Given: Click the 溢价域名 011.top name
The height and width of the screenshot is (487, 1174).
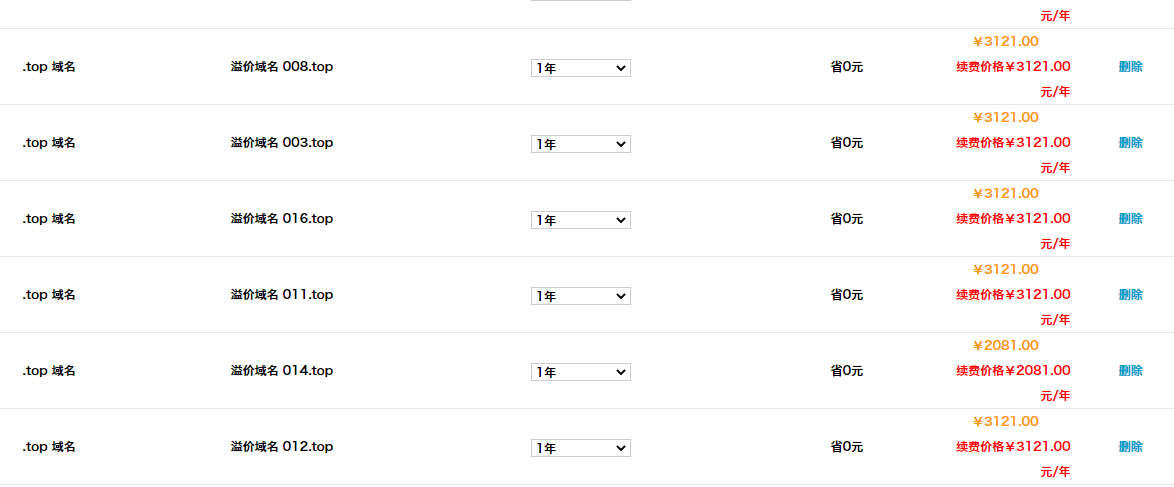Looking at the screenshot, I should pyautogui.click(x=281, y=295).
